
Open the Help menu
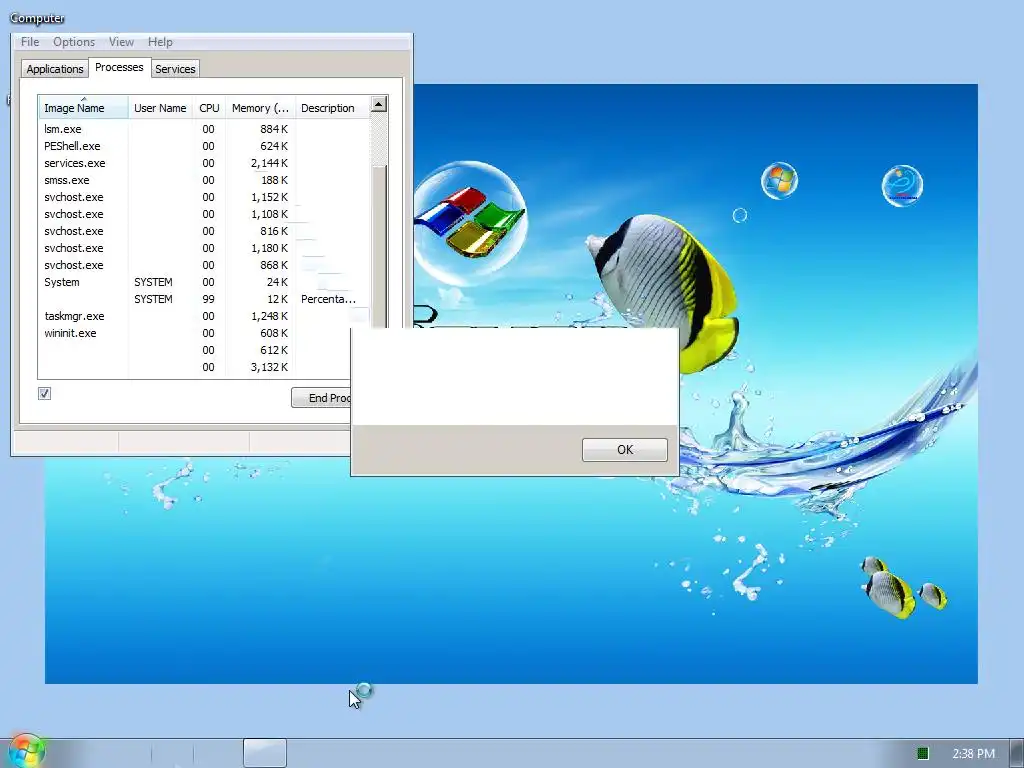point(160,42)
